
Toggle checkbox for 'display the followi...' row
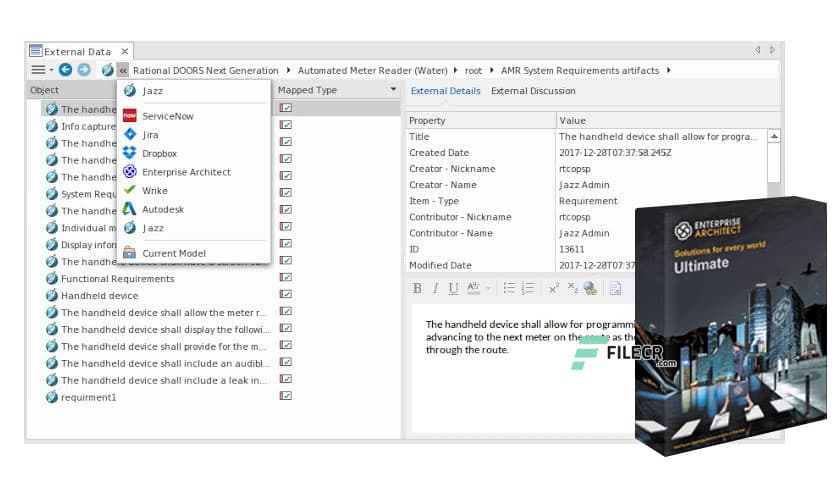[286, 328]
